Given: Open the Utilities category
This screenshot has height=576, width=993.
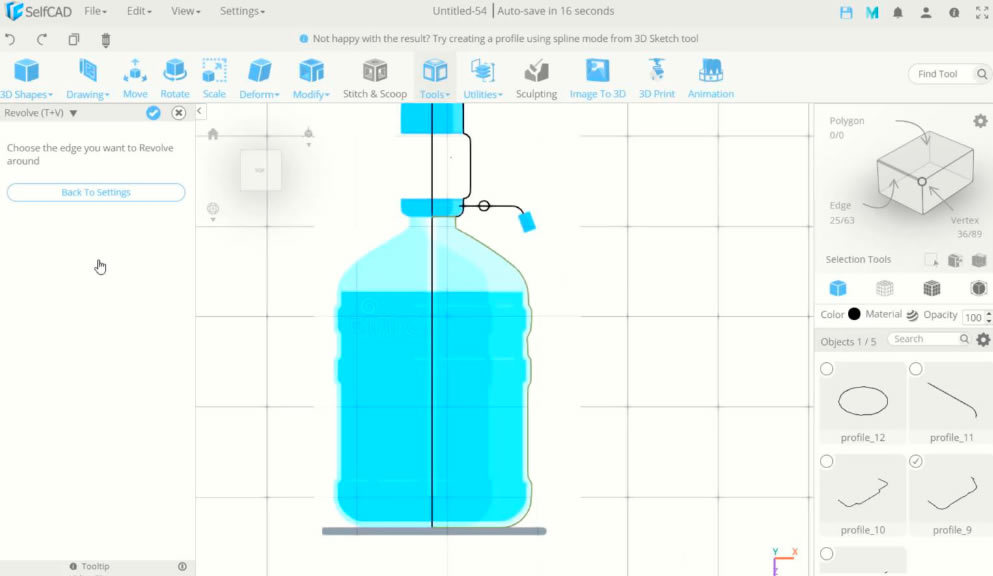Looking at the screenshot, I should (483, 78).
